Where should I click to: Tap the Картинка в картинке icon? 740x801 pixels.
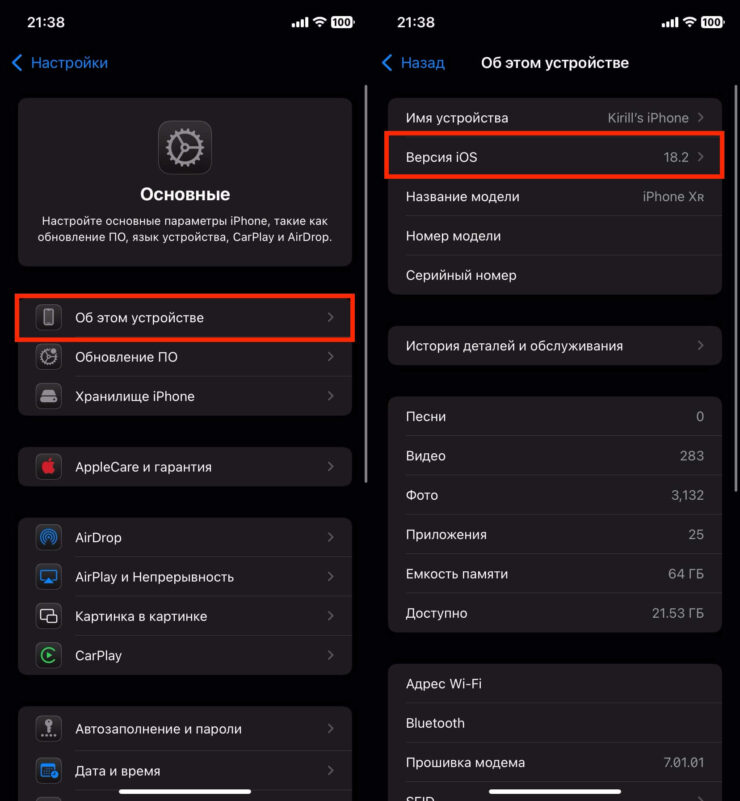[48, 616]
